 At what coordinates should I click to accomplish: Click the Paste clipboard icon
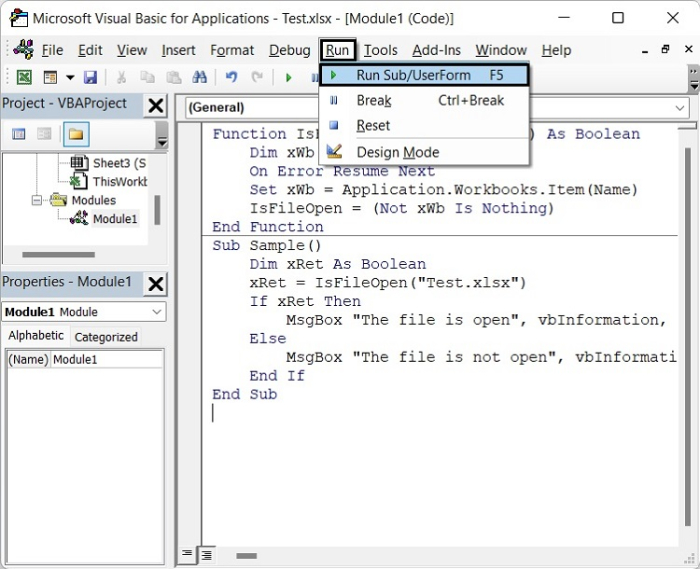click(x=173, y=77)
